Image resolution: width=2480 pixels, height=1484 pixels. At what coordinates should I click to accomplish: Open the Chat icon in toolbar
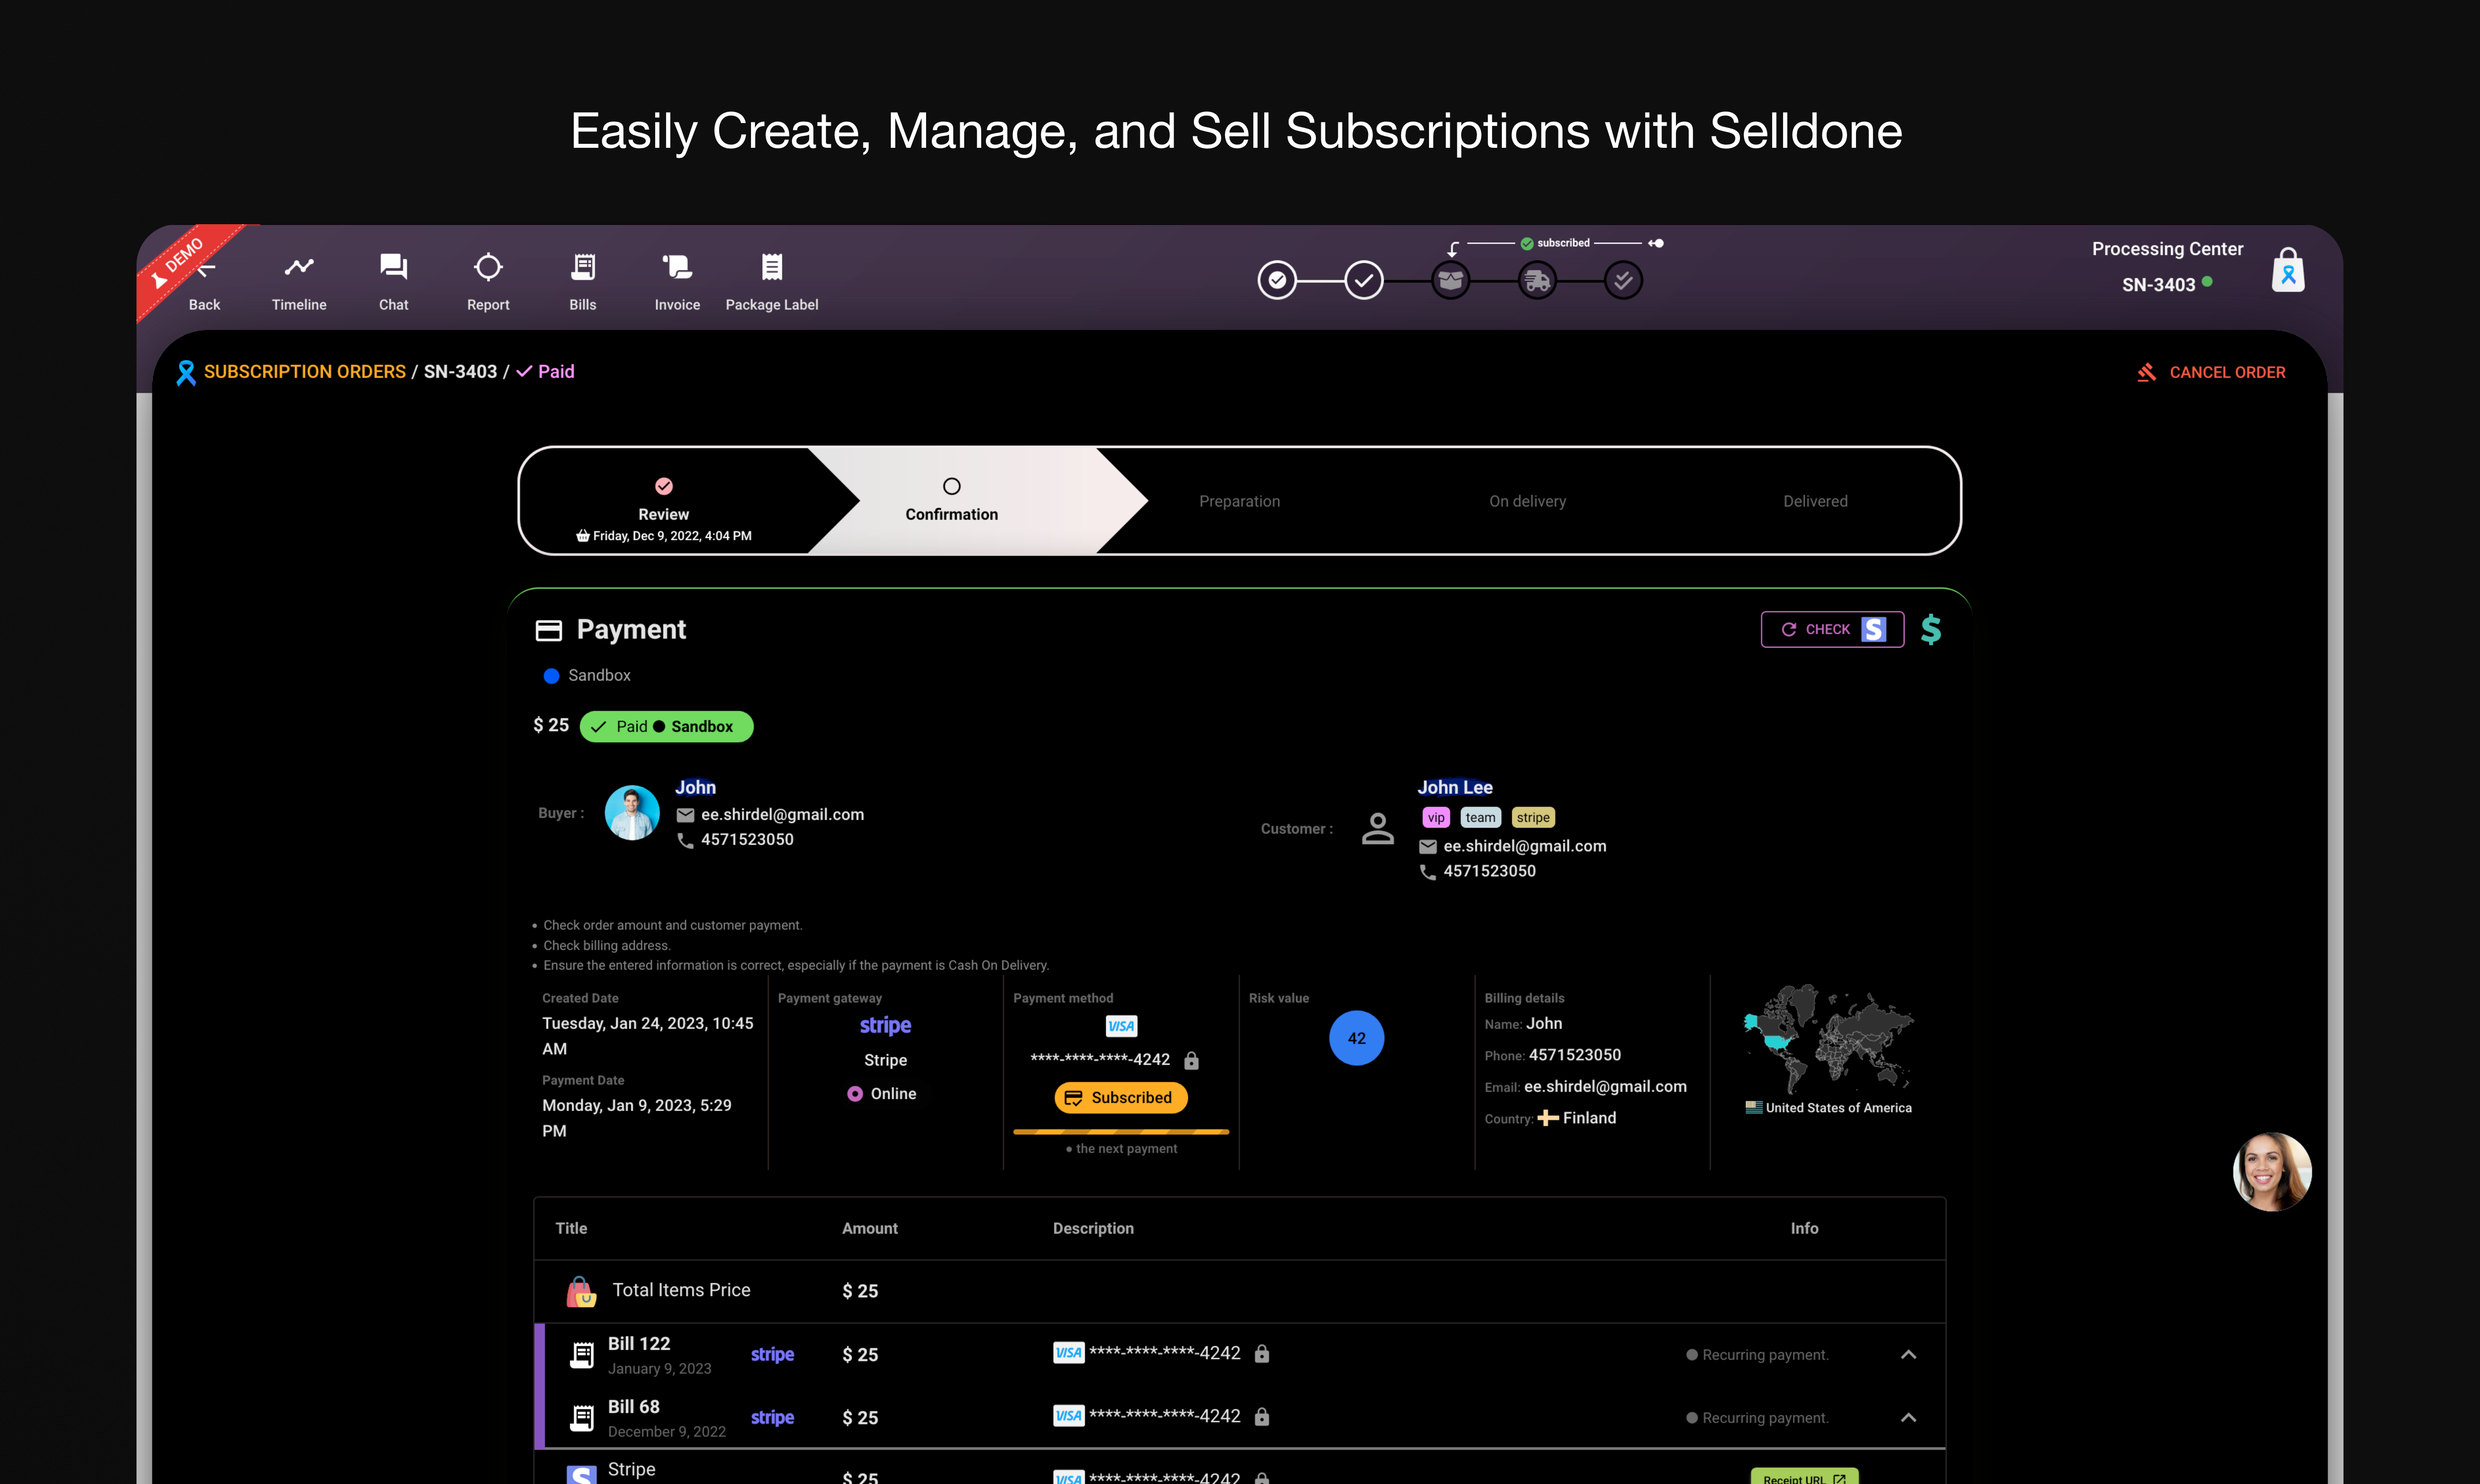coord(393,267)
